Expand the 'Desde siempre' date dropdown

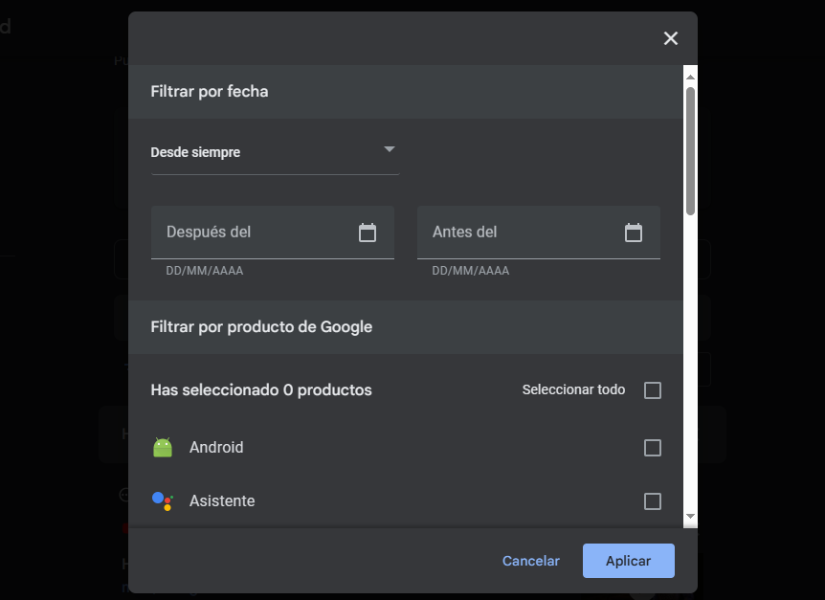coord(274,152)
